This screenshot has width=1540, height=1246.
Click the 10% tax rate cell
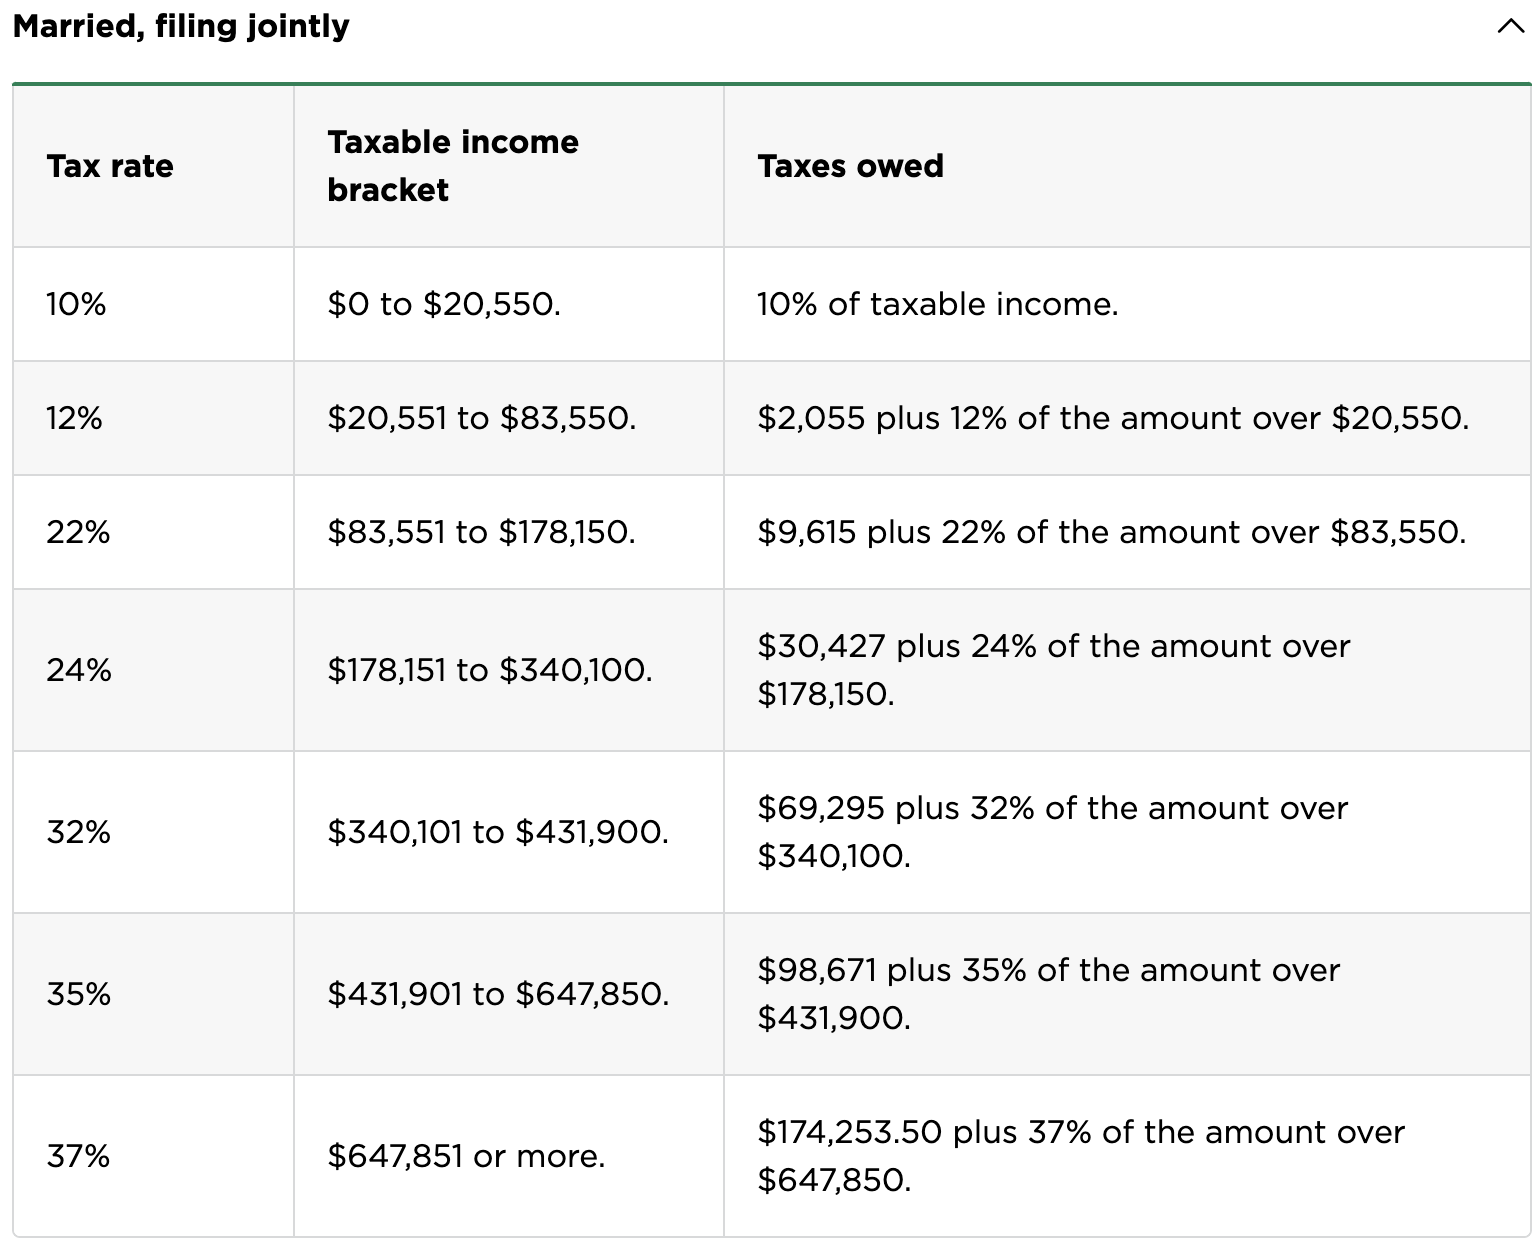[76, 304]
